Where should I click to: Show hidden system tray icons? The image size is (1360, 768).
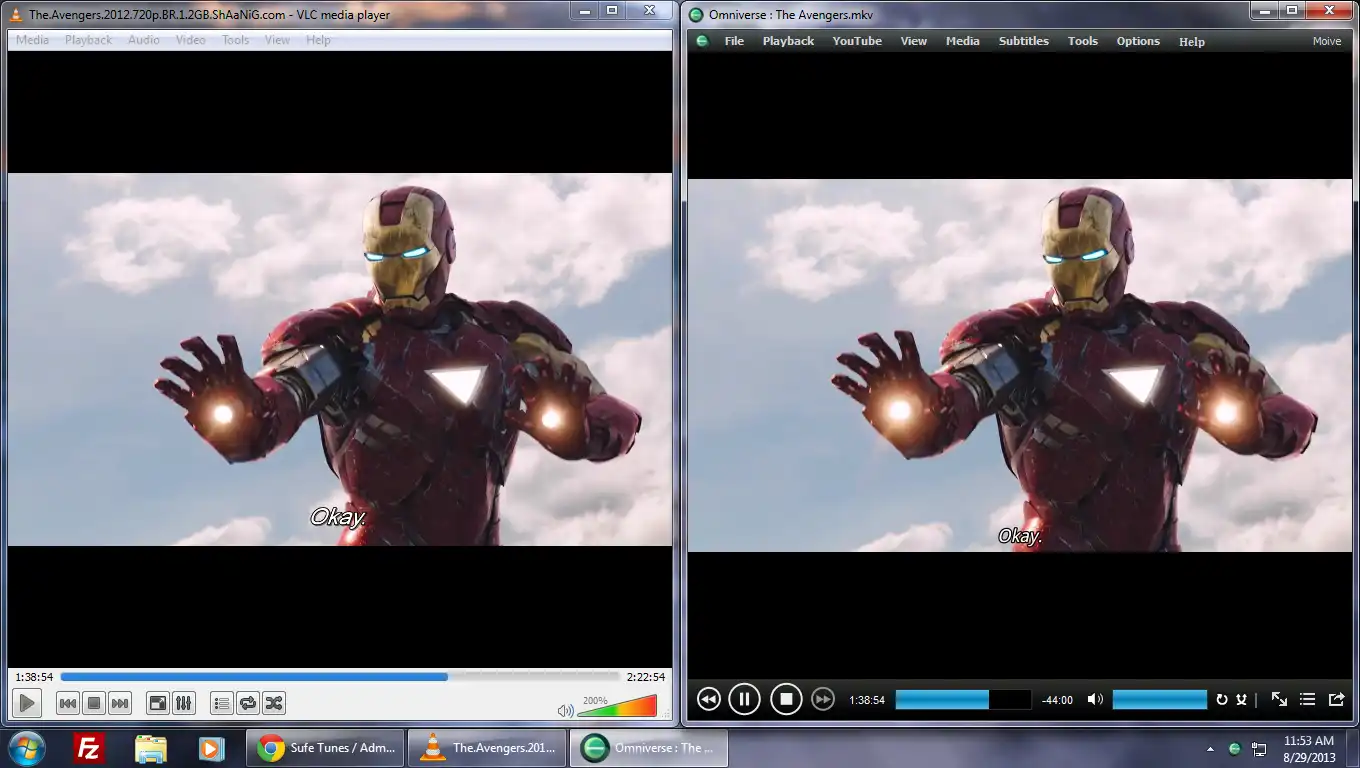tap(1211, 748)
